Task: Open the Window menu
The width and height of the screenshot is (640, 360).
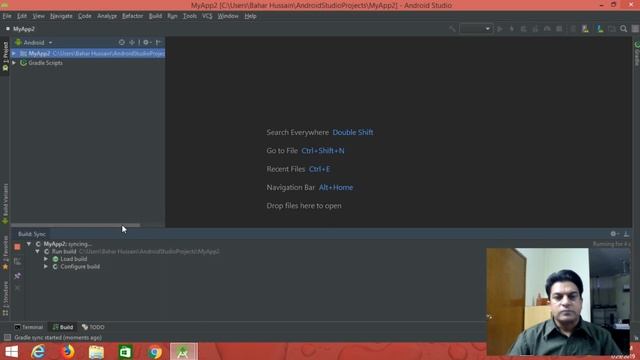Action: point(228,16)
